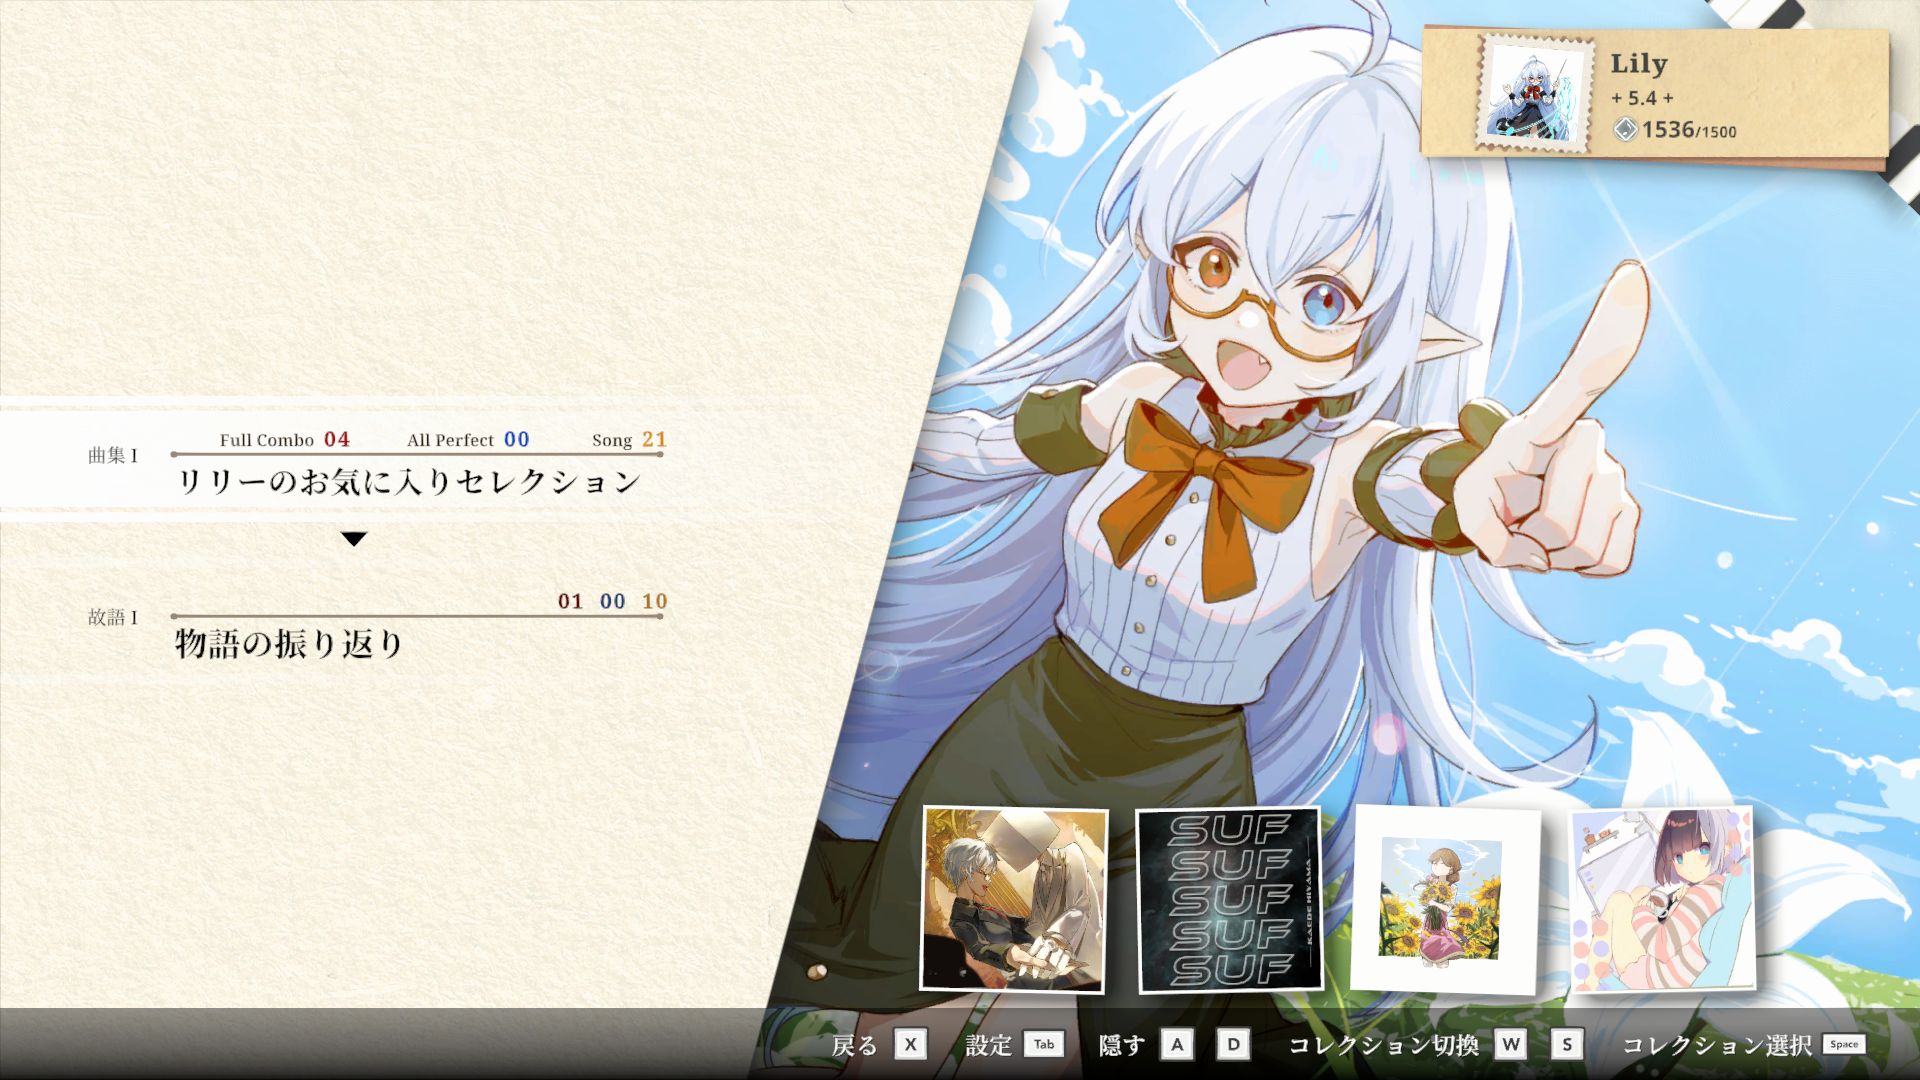Select the リリーのお気に入りセレクション collection

tap(408, 481)
